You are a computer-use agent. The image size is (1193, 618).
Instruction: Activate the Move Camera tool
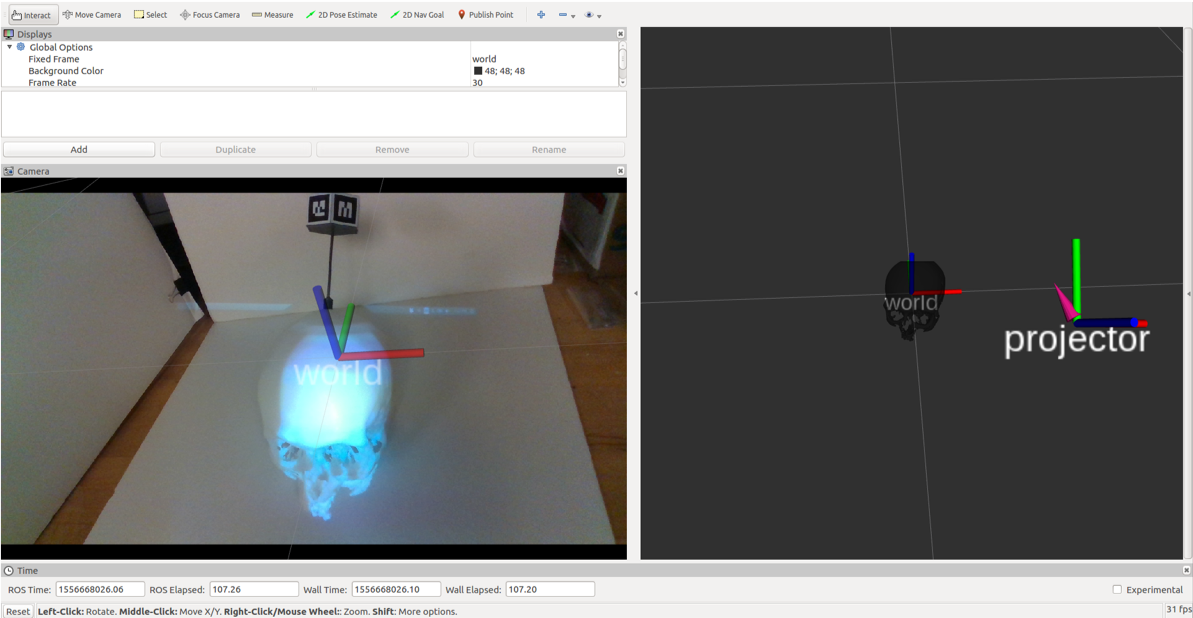(x=92, y=15)
